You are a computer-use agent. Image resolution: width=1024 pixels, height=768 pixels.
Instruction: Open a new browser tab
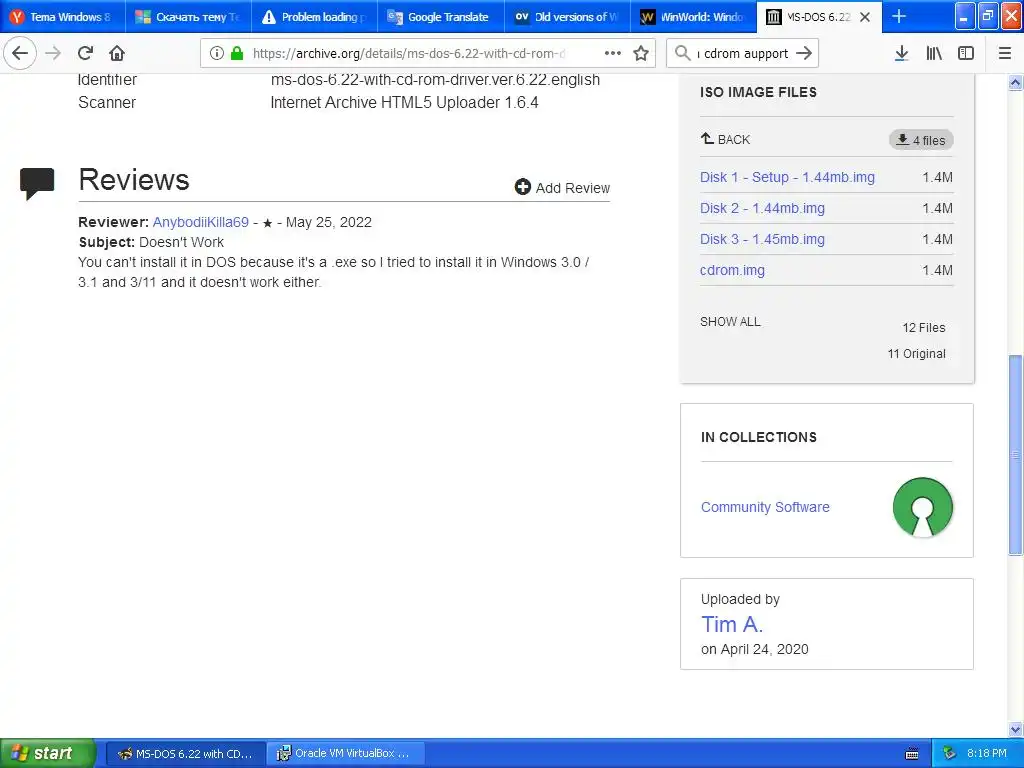[899, 16]
